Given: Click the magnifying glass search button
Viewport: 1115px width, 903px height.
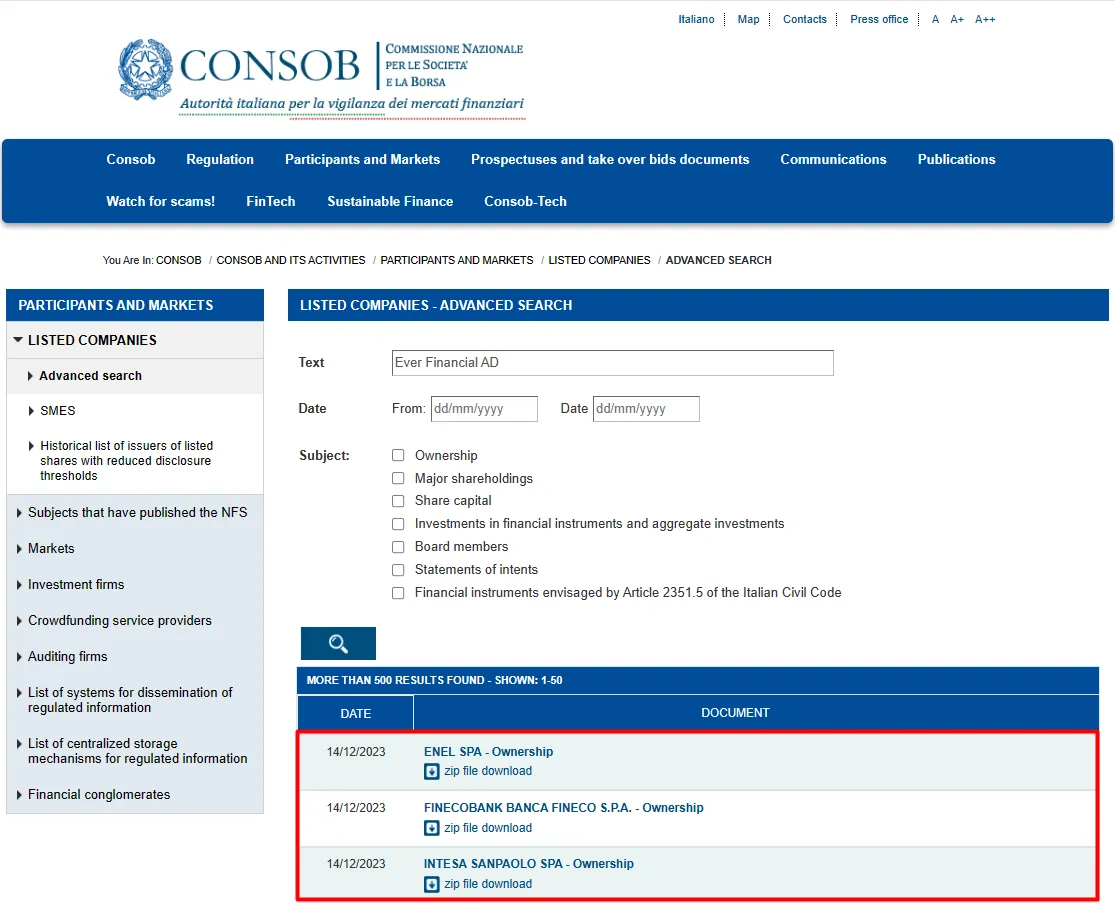Looking at the screenshot, I should click(338, 643).
